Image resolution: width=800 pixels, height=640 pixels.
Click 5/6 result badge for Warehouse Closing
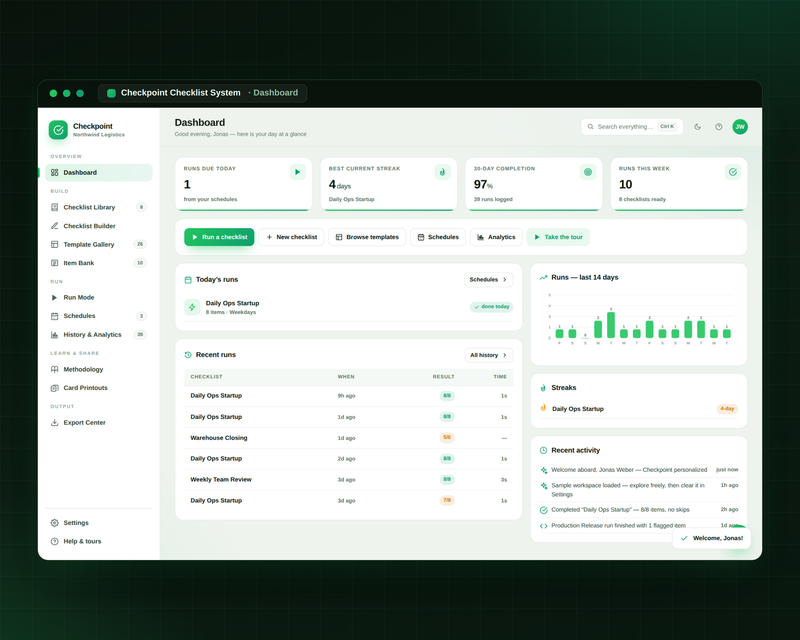pos(447,437)
